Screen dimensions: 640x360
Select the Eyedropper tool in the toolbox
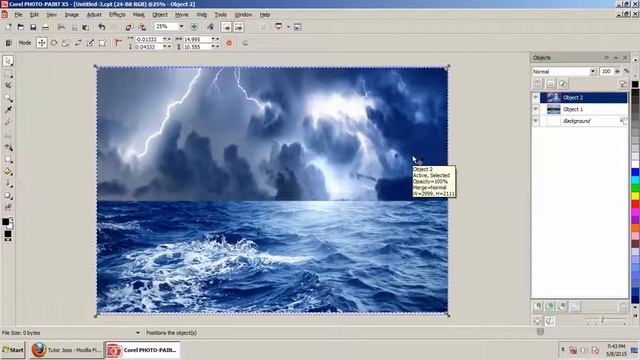(8, 110)
